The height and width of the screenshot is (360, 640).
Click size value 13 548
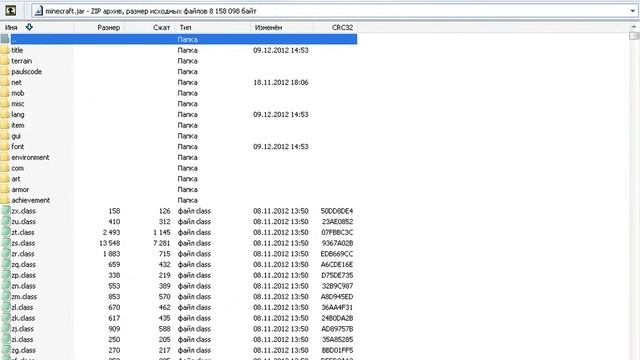(x=109, y=243)
